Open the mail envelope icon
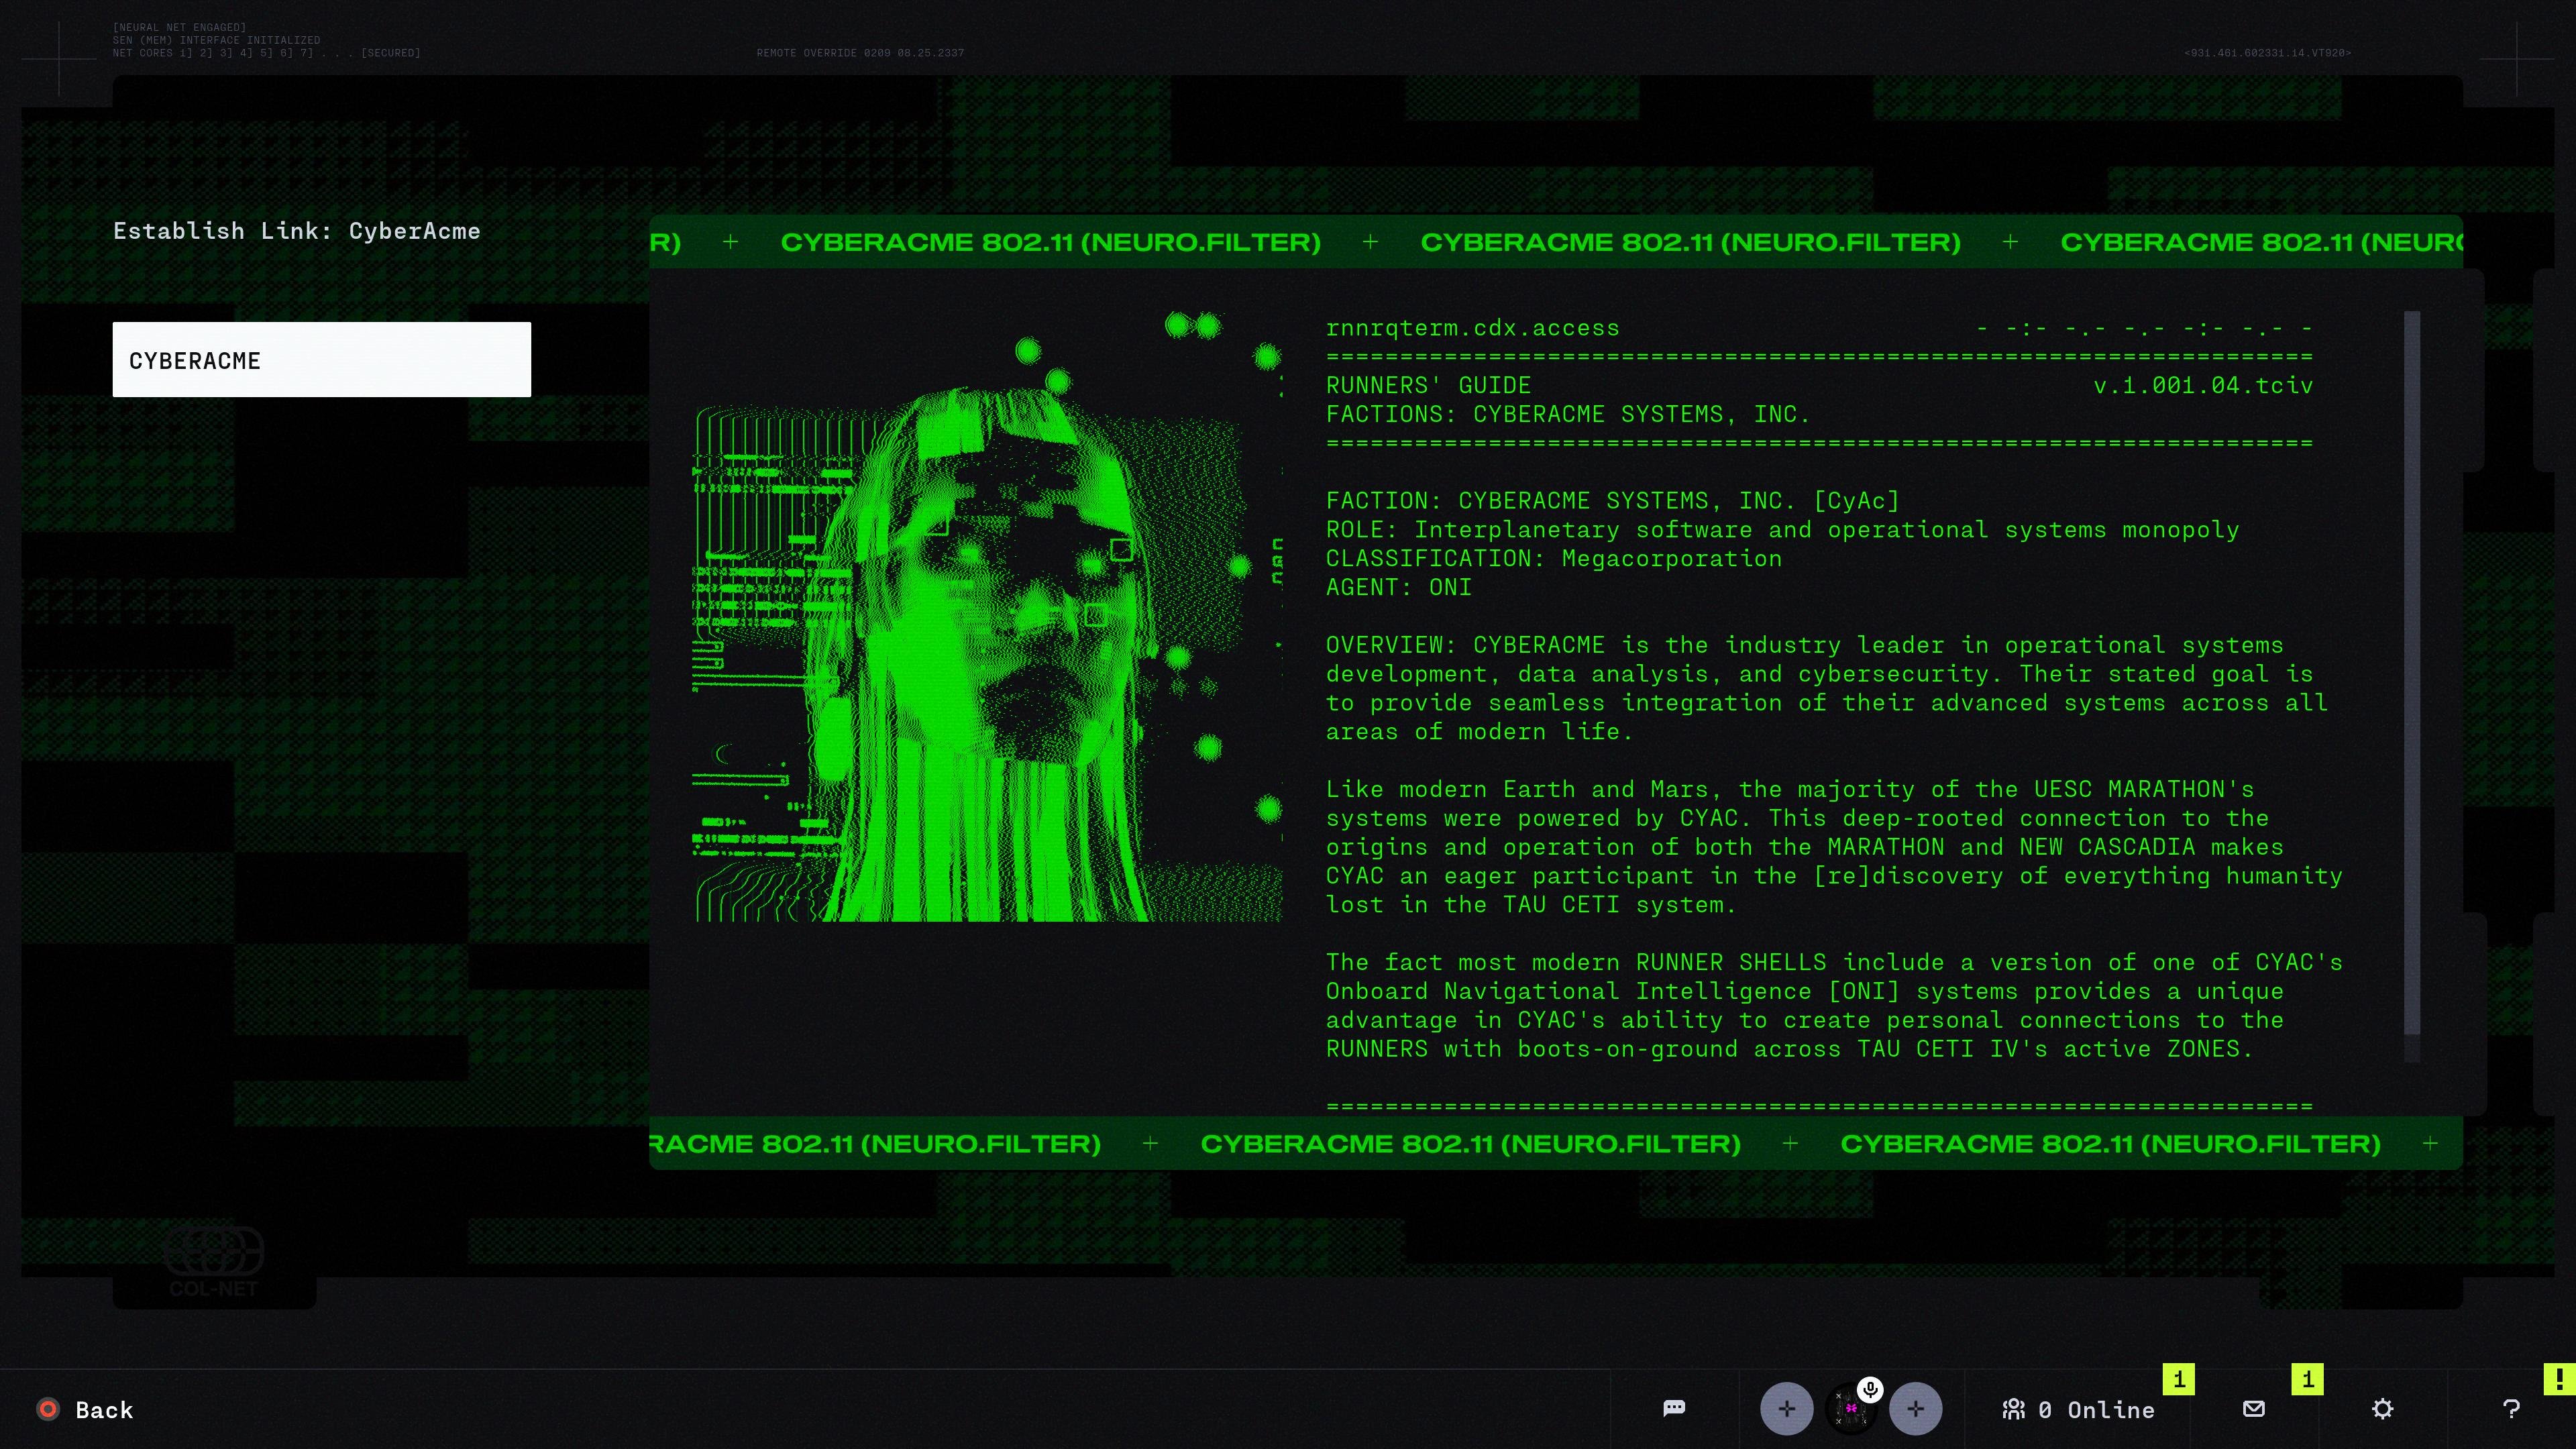Screen dimensions: 2576x1449 pos(2254,1408)
